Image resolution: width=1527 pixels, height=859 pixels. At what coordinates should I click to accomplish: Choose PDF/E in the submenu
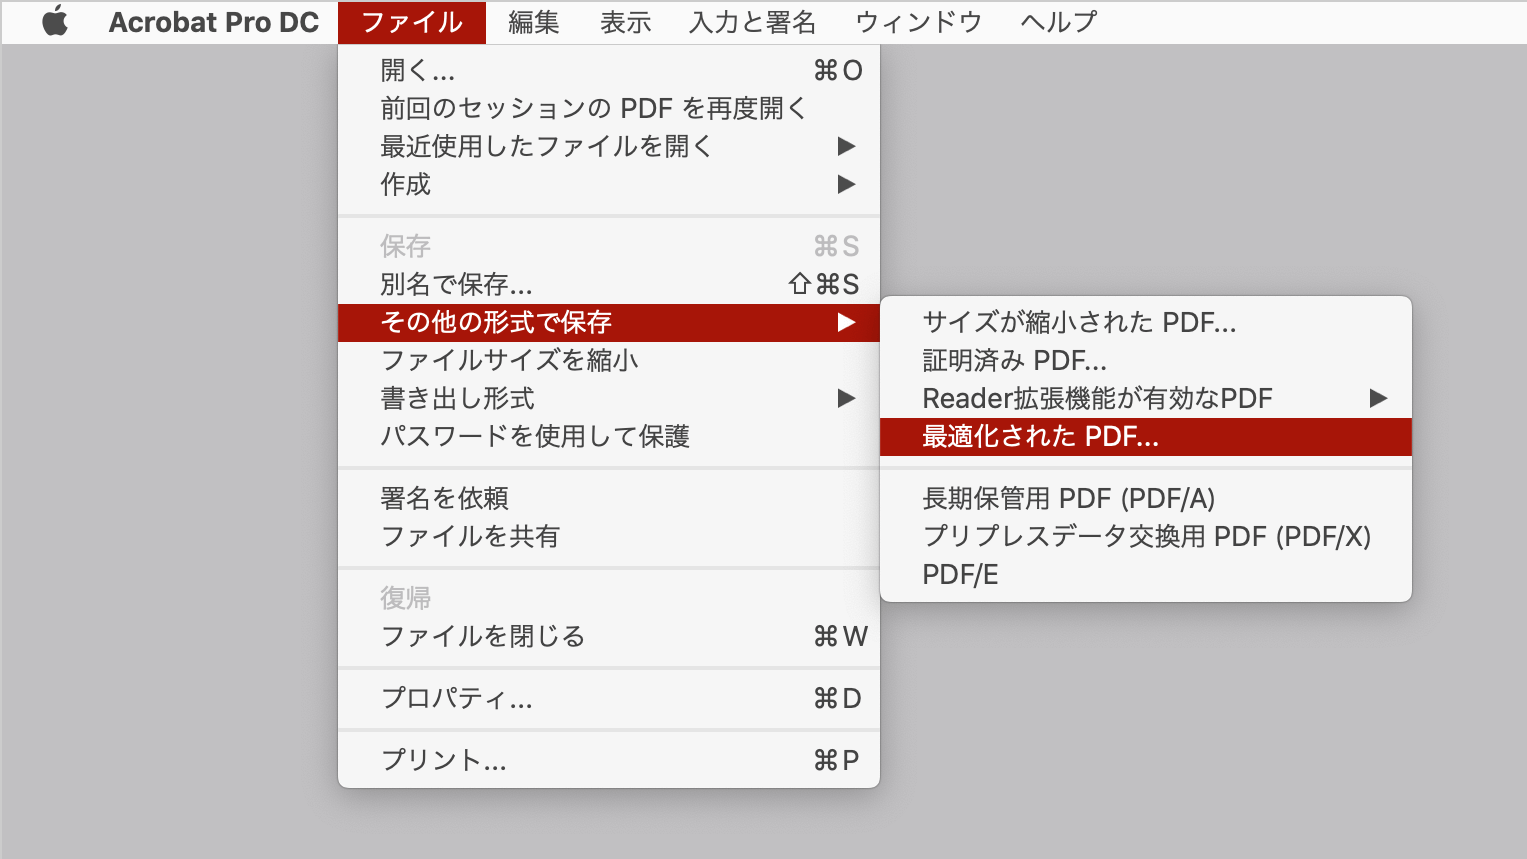(x=1146, y=574)
